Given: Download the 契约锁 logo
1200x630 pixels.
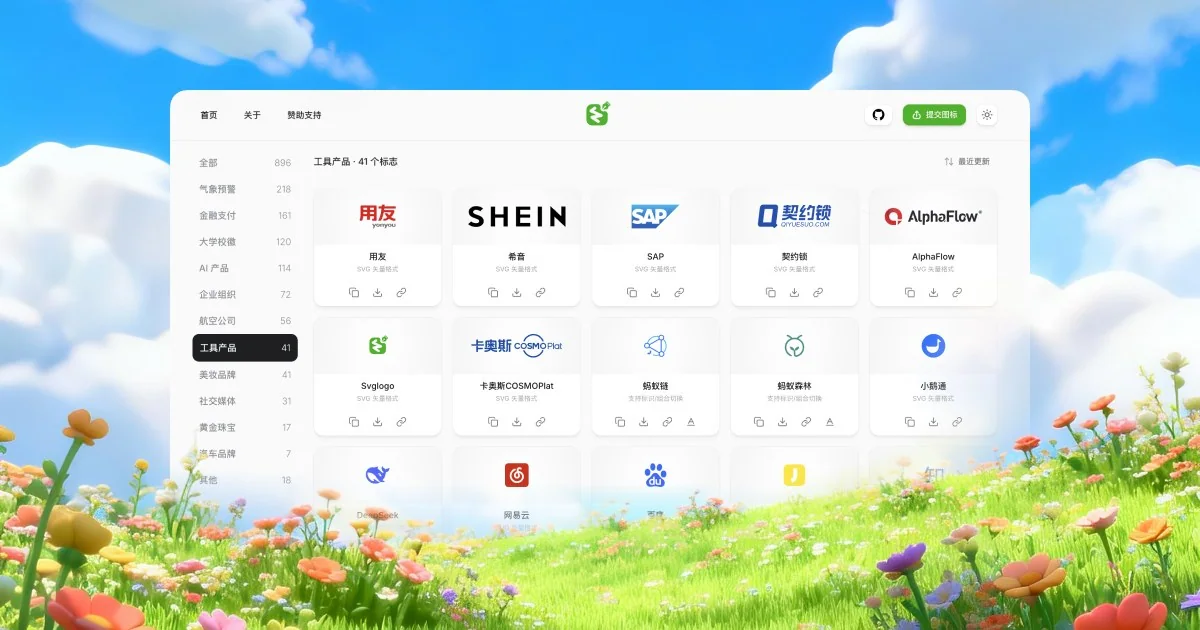Looking at the screenshot, I should pyautogui.click(x=794, y=292).
